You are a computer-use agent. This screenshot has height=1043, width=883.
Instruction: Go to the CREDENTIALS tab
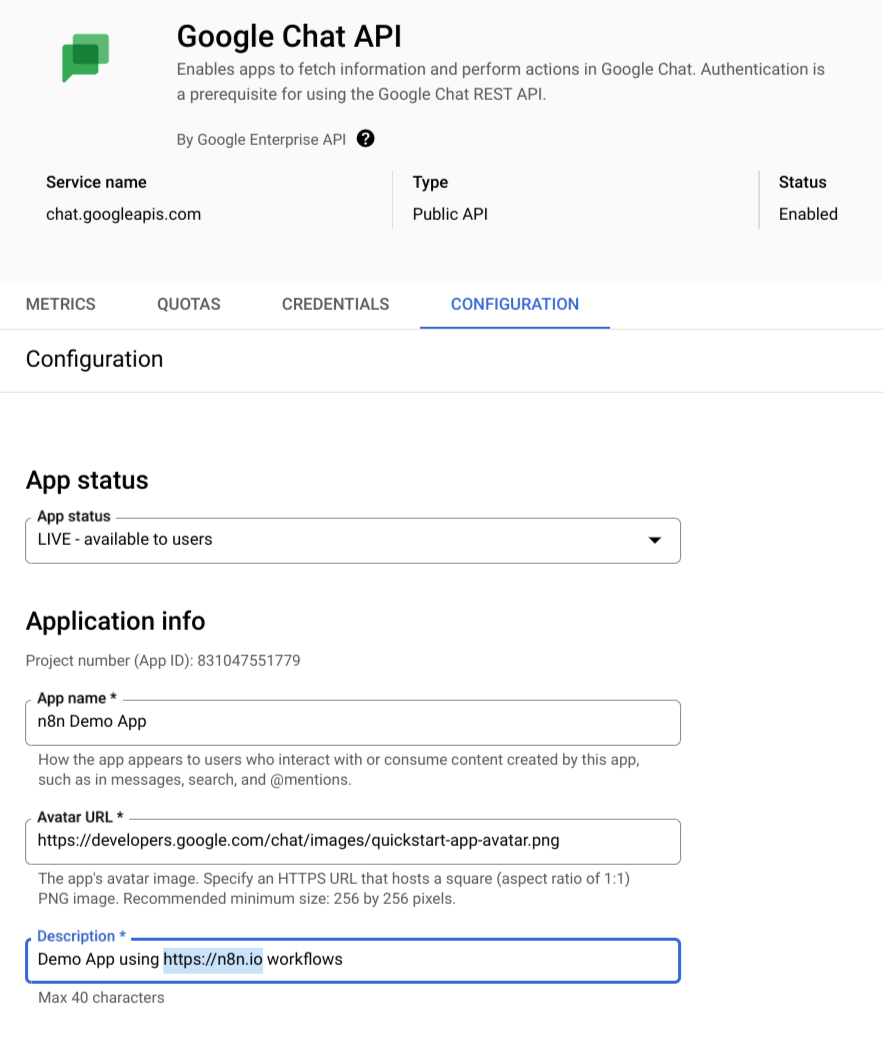(335, 304)
